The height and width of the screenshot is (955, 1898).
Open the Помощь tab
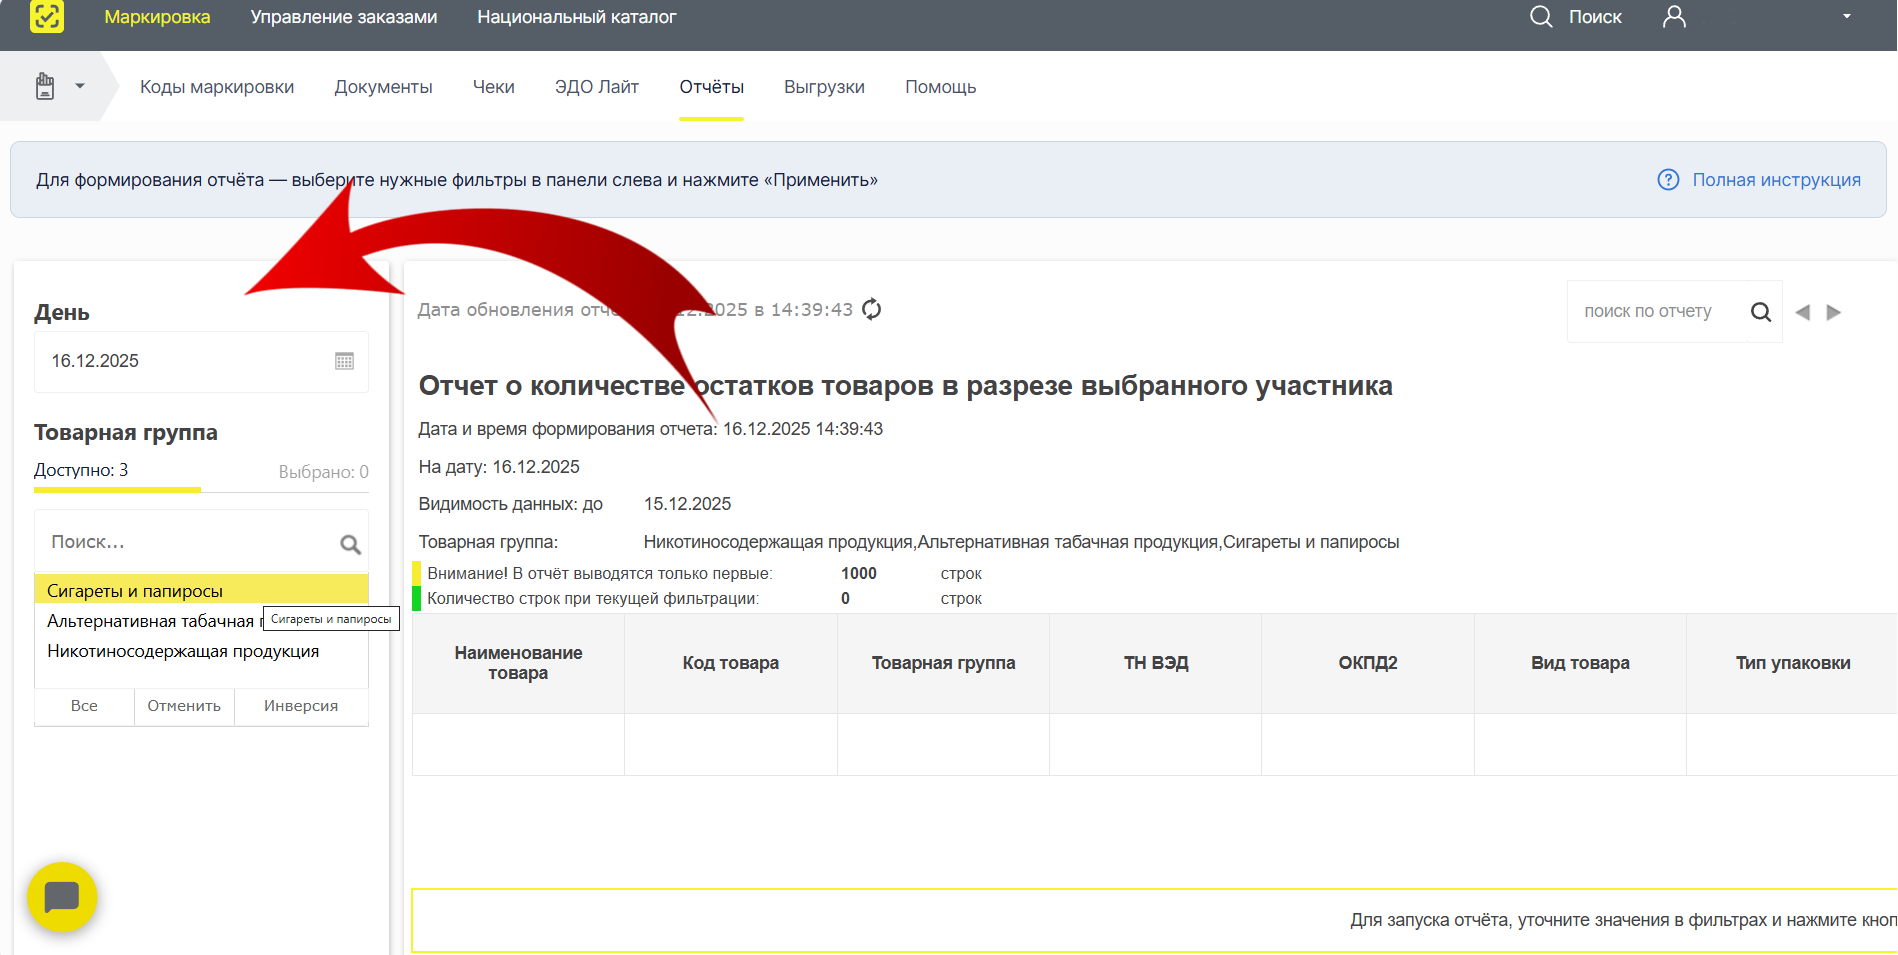point(941,87)
